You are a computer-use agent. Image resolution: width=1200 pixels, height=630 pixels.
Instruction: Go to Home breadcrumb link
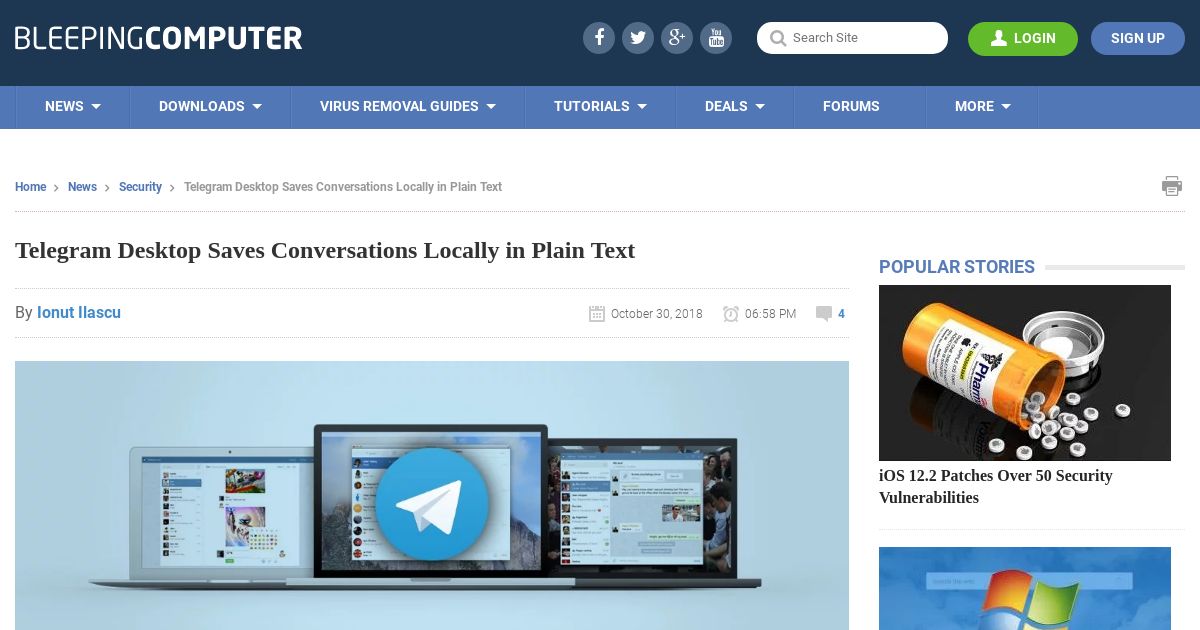(x=31, y=187)
